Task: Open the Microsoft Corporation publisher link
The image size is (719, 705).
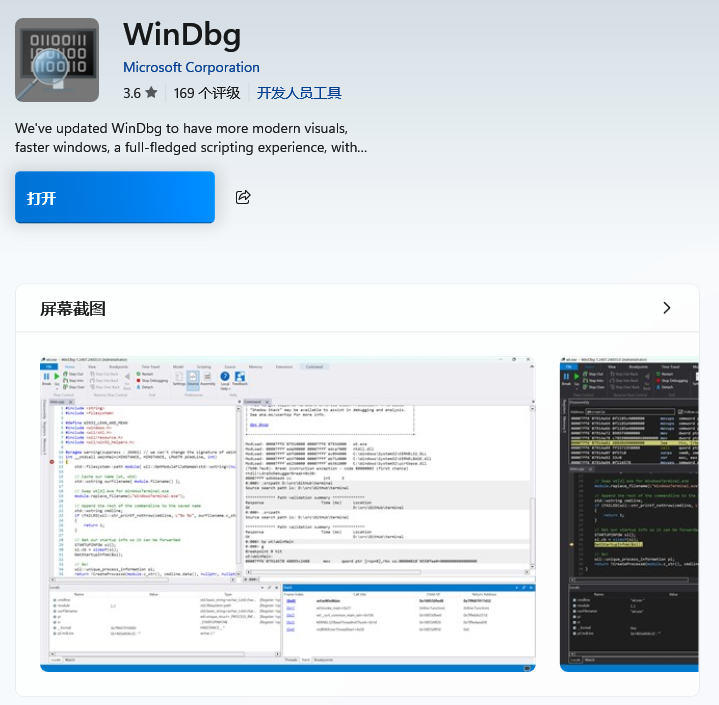Action: [191, 67]
